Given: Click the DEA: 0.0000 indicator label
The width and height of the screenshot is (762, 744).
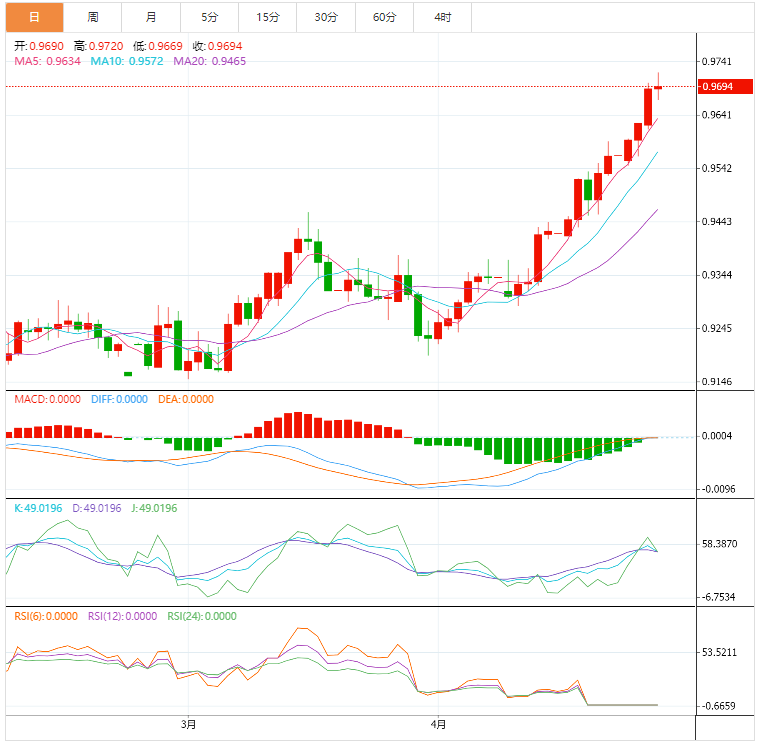Looking at the screenshot, I should click(x=186, y=399).
